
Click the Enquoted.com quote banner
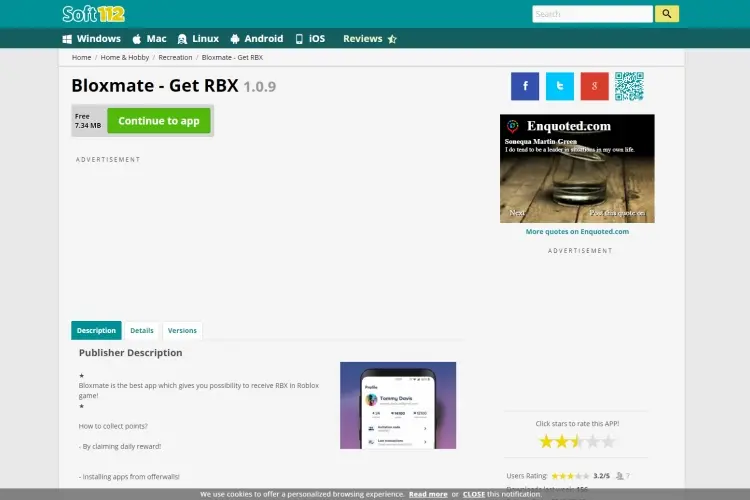(577, 168)
